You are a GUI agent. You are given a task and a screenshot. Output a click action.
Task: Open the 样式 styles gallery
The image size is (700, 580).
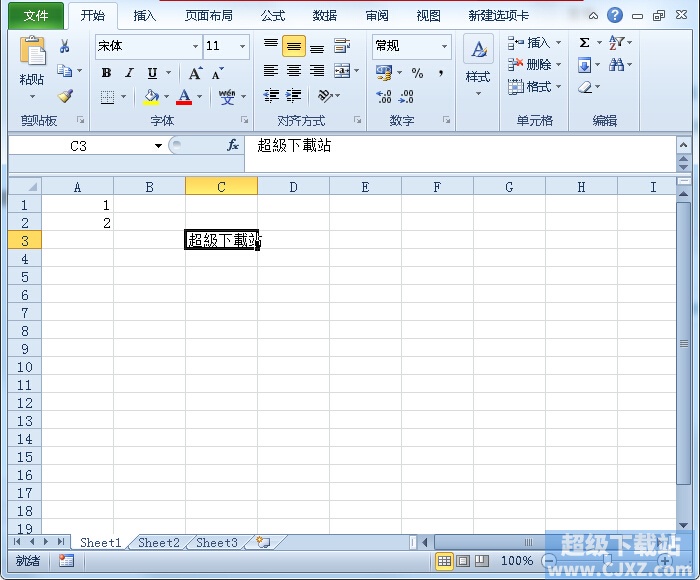tap(478, 66)
